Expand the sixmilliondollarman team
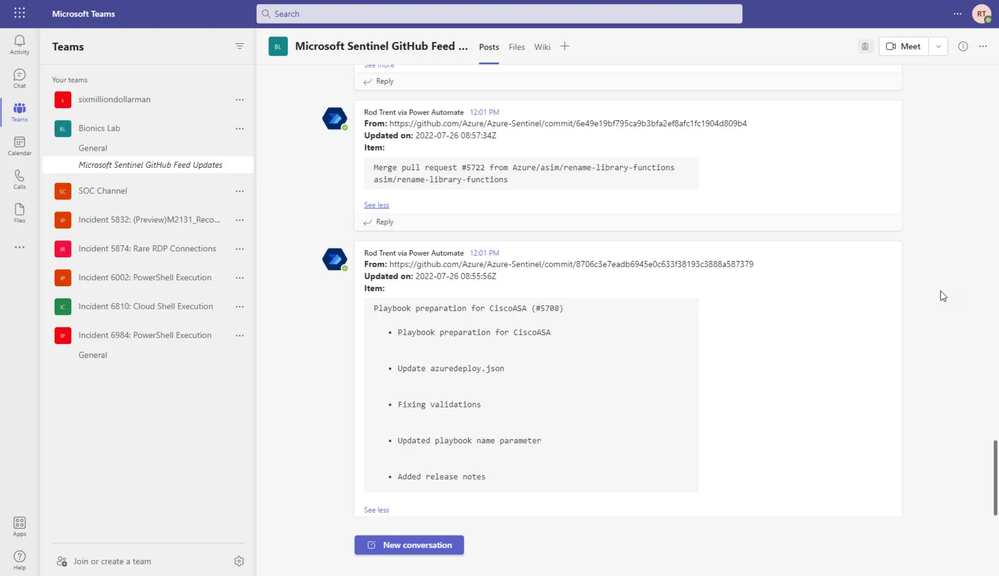Screen dimensions: 999x576 (x=115, y=99)
